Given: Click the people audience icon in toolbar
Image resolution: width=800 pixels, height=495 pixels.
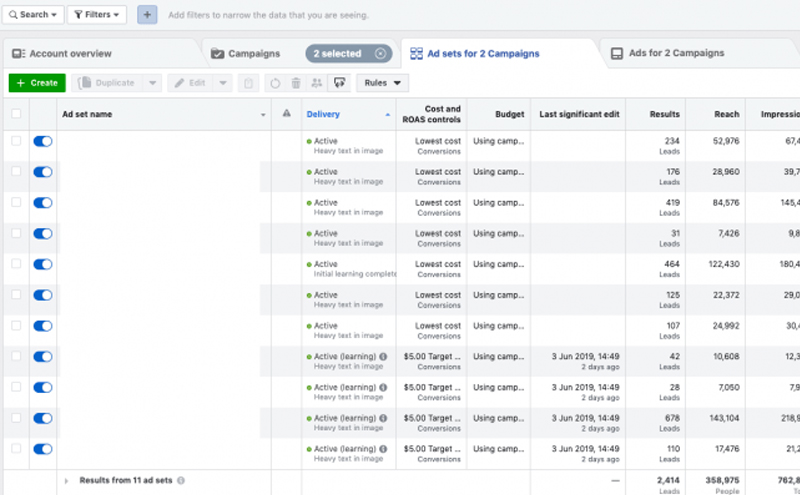Looking at the screenshot, I should tap(317, 83).
